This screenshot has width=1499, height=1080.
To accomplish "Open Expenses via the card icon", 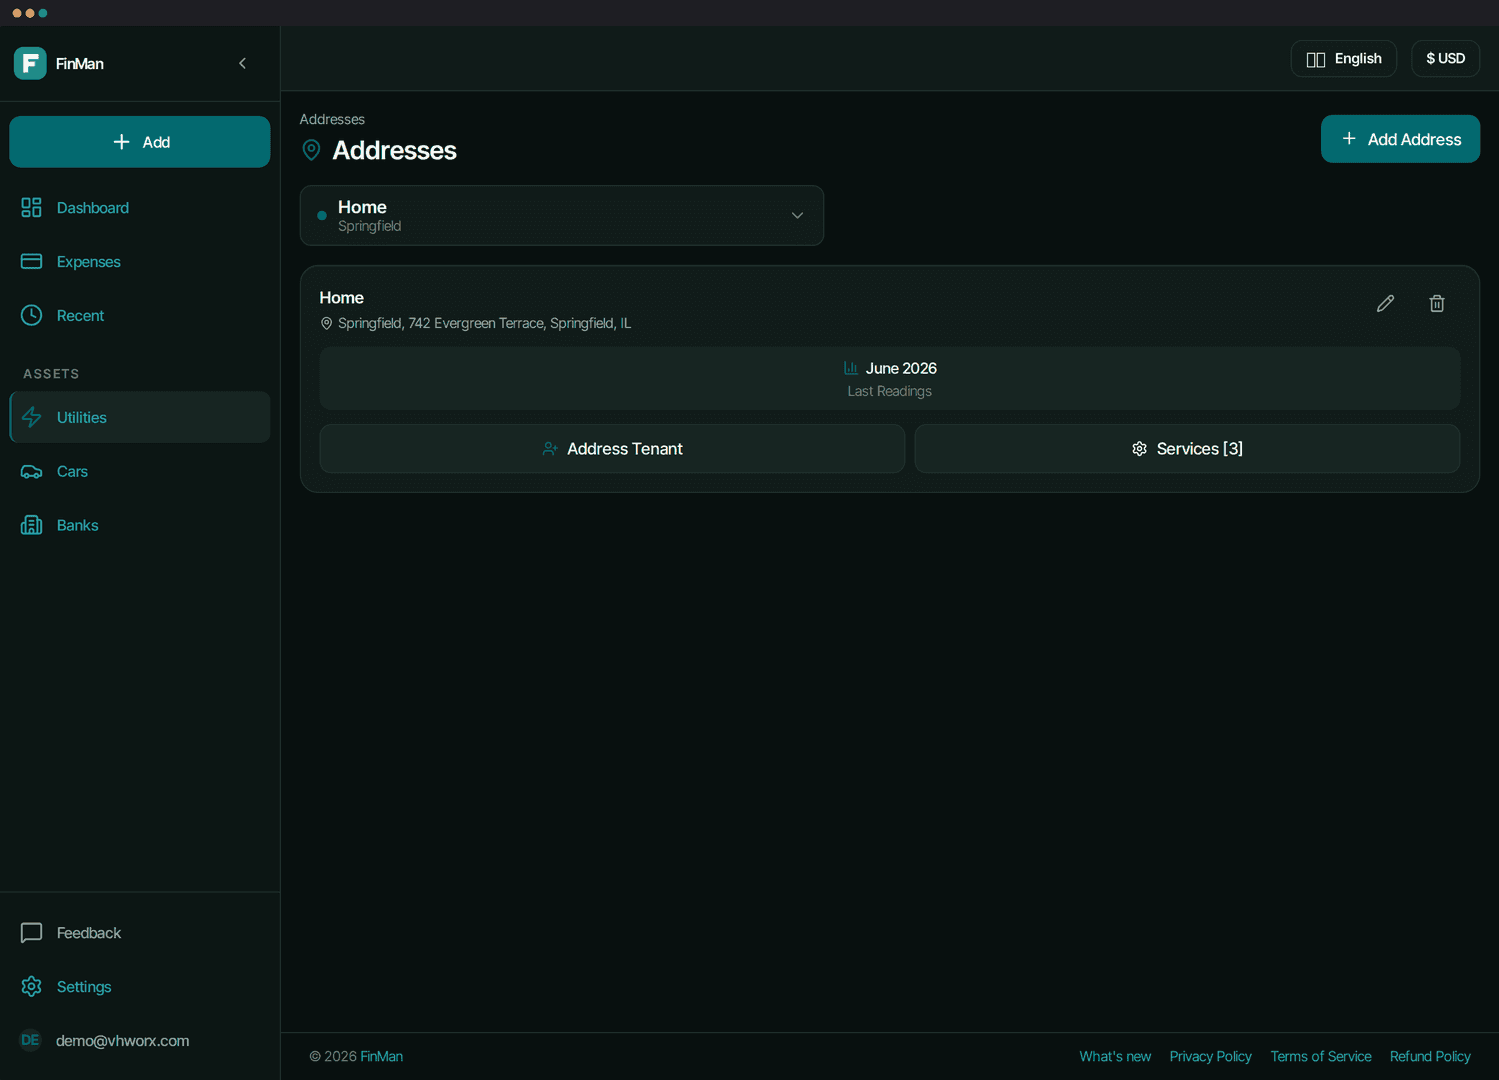I will point(31,262).
